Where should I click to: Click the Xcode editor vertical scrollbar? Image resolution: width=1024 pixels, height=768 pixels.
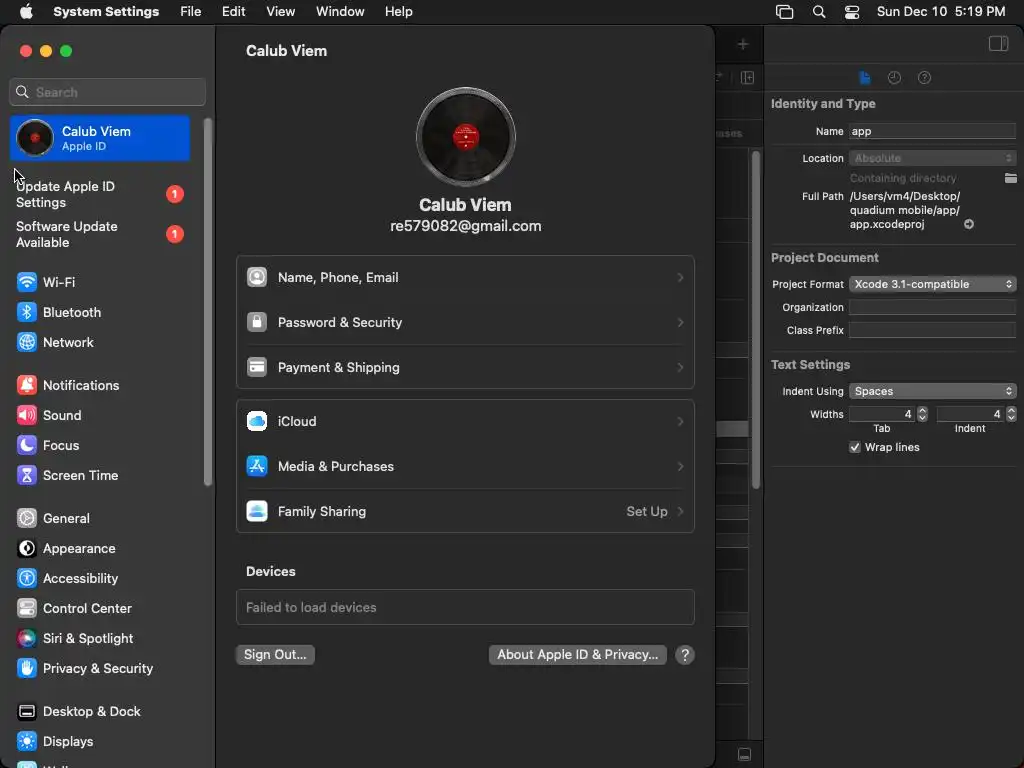[x=756, y=319]
